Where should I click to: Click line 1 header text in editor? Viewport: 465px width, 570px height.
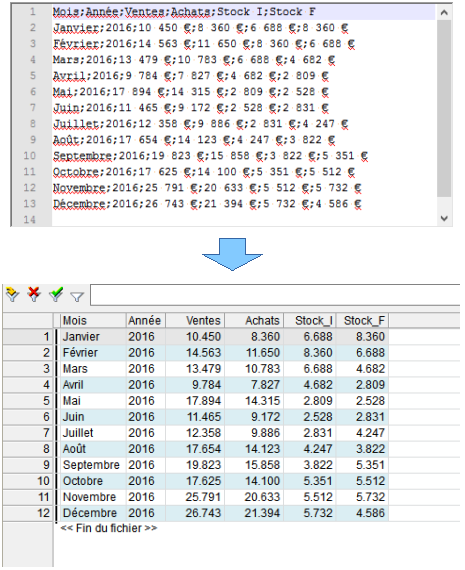(x=184, y=12)
